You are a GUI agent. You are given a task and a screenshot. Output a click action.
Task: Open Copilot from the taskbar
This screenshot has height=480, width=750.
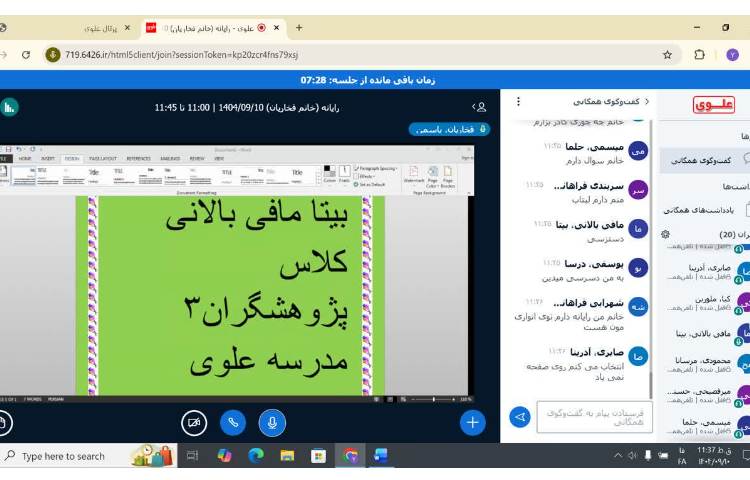click(224, 456)
